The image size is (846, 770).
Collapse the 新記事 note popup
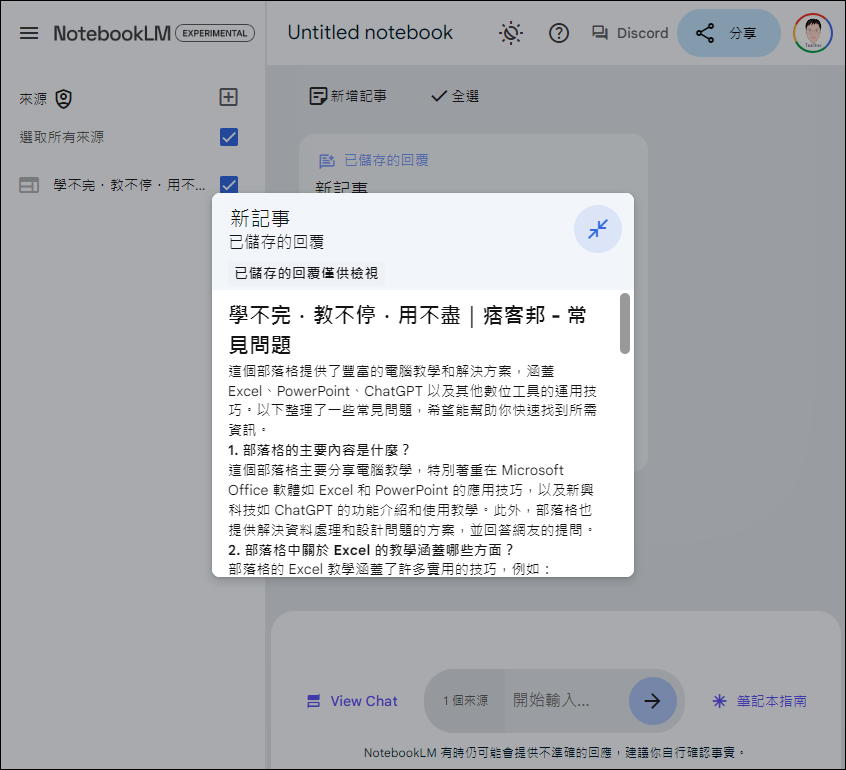598,229
